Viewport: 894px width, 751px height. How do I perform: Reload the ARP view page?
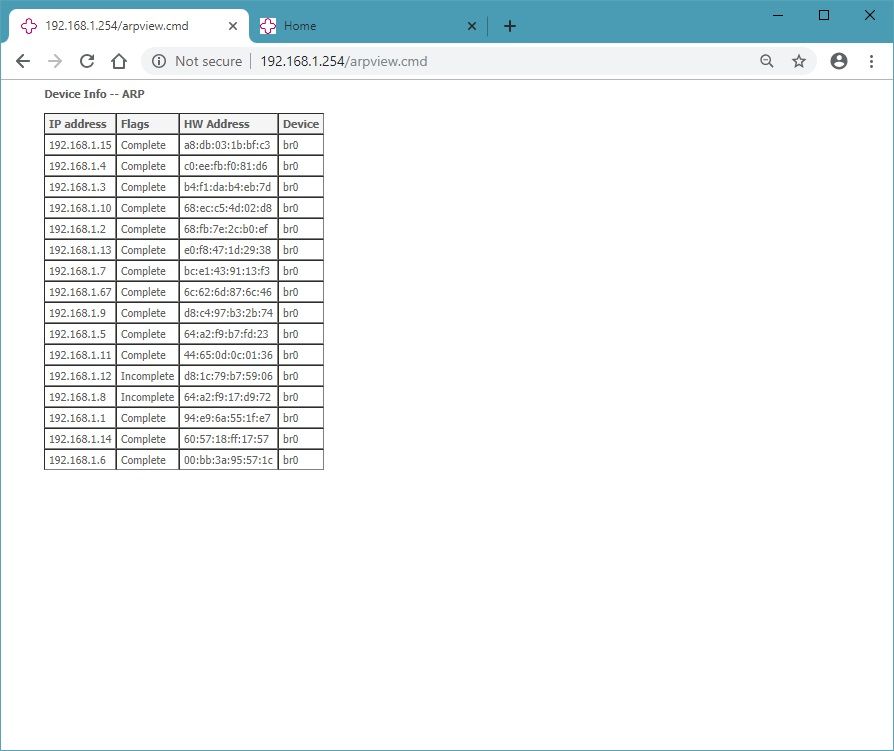click(87, 61)
